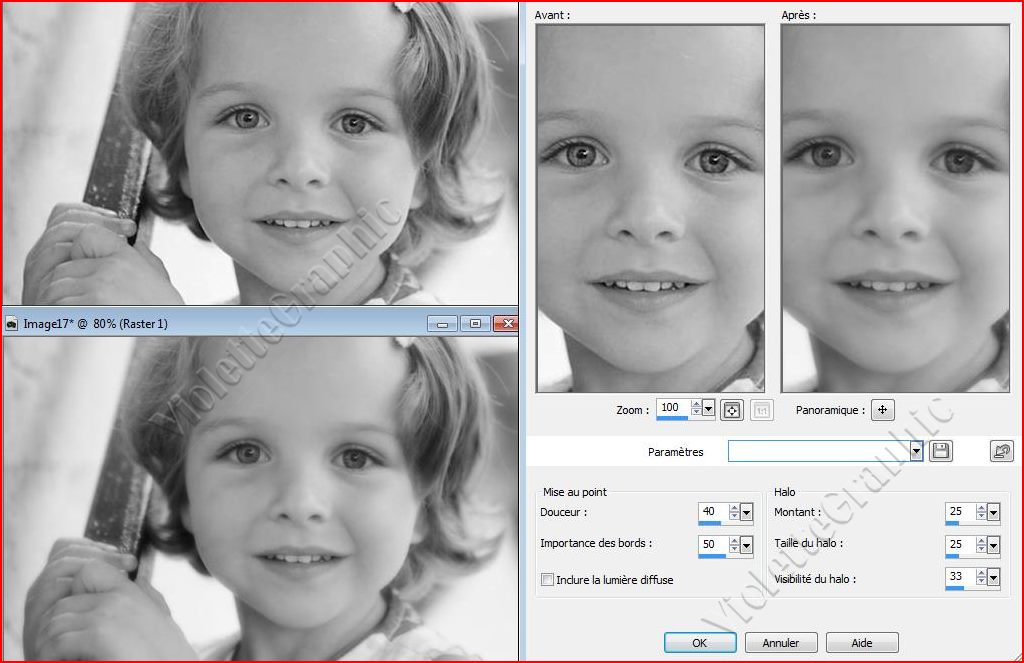
Task: Click the Taille du halo value field
Action: coord(958,544)
